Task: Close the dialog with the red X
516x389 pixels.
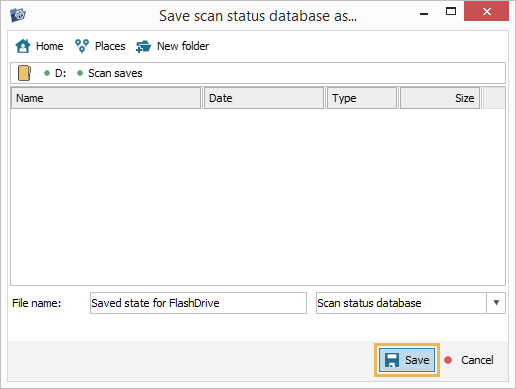Action: (486, 12)
